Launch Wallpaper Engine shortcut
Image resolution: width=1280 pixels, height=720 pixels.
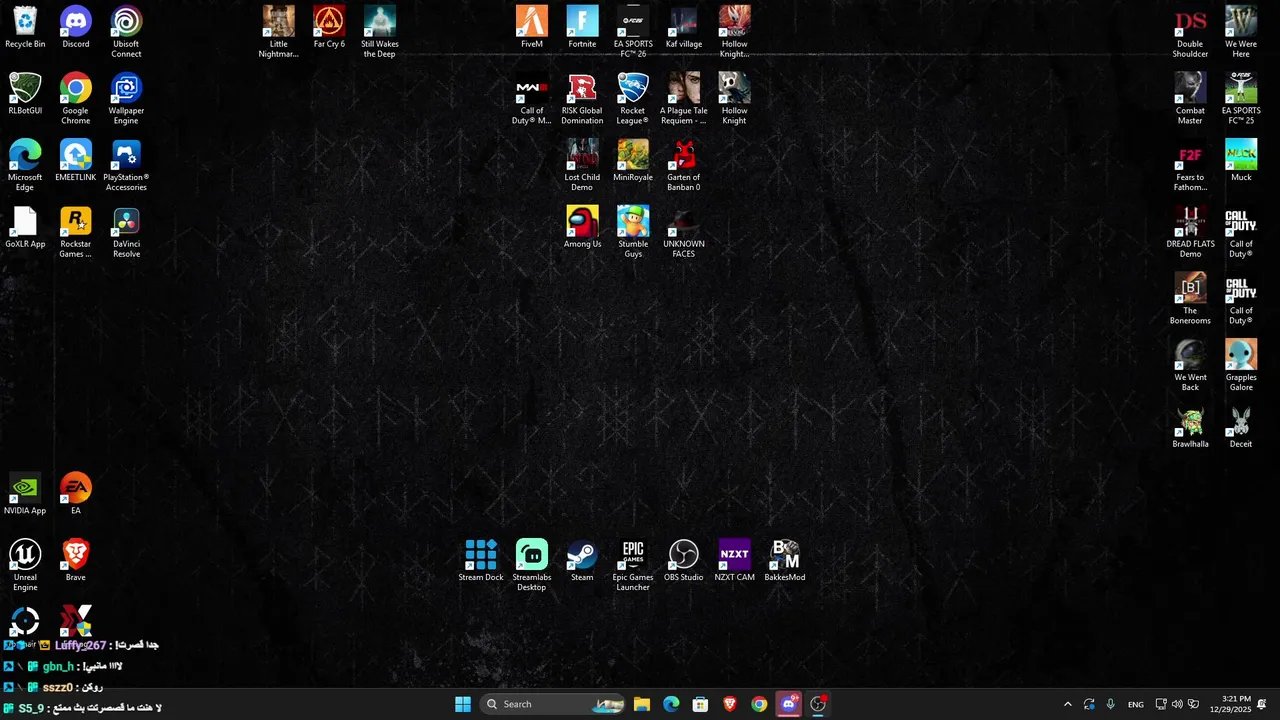point(126,99)
